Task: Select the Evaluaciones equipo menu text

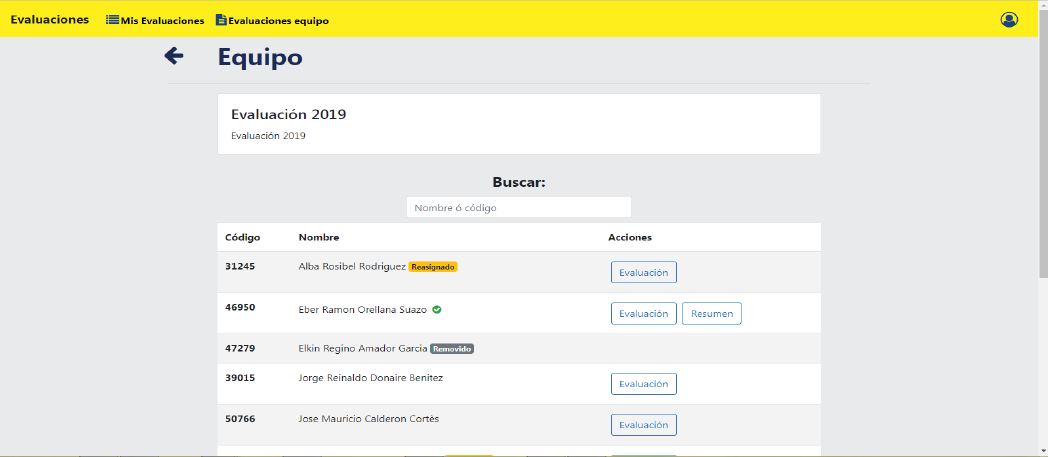Action: point(278,21)
